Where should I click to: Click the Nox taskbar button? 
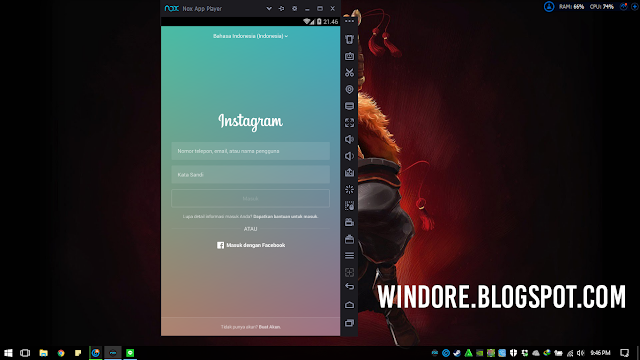click(x=113, y=353)
